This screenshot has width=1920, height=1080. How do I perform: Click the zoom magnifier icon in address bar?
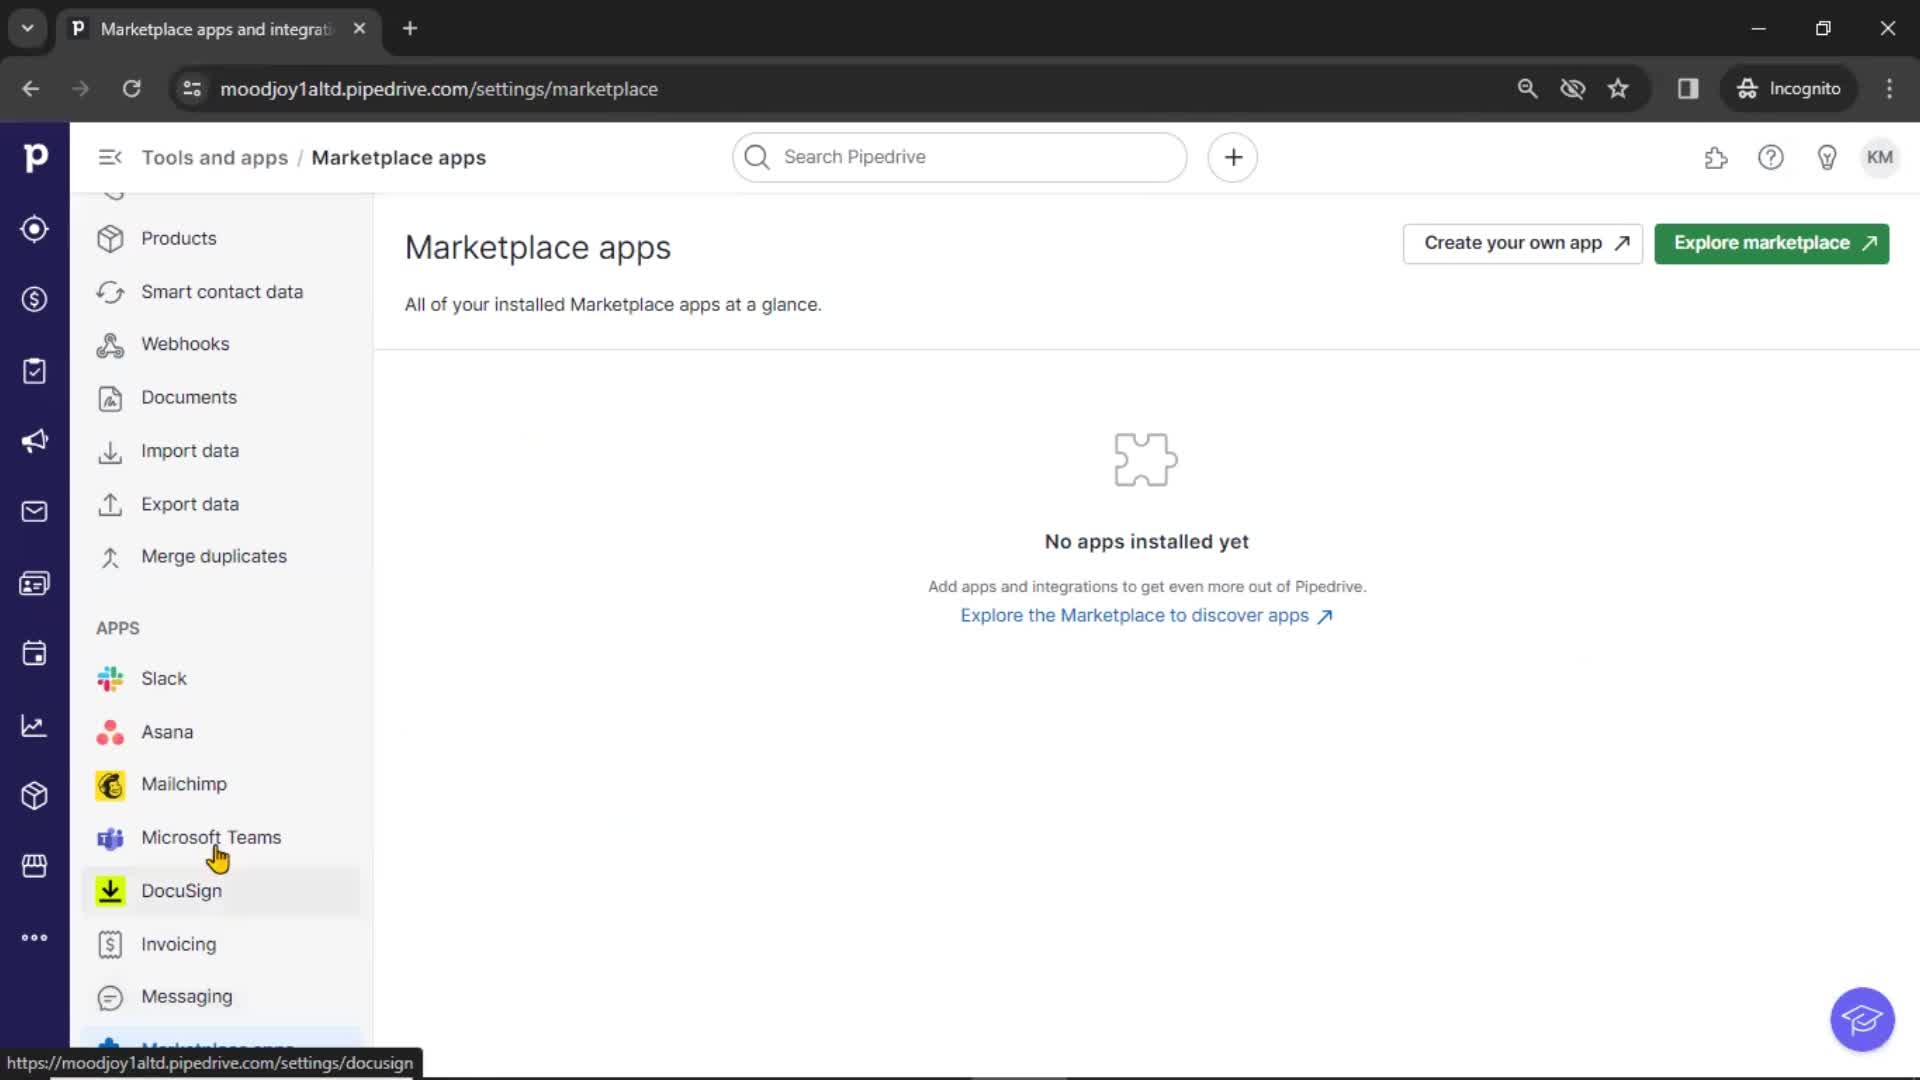1527,89
